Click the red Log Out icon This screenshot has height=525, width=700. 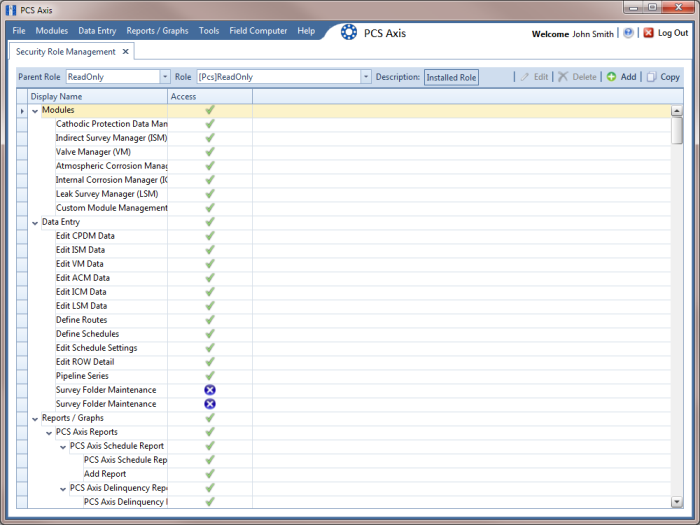(649, 33)
